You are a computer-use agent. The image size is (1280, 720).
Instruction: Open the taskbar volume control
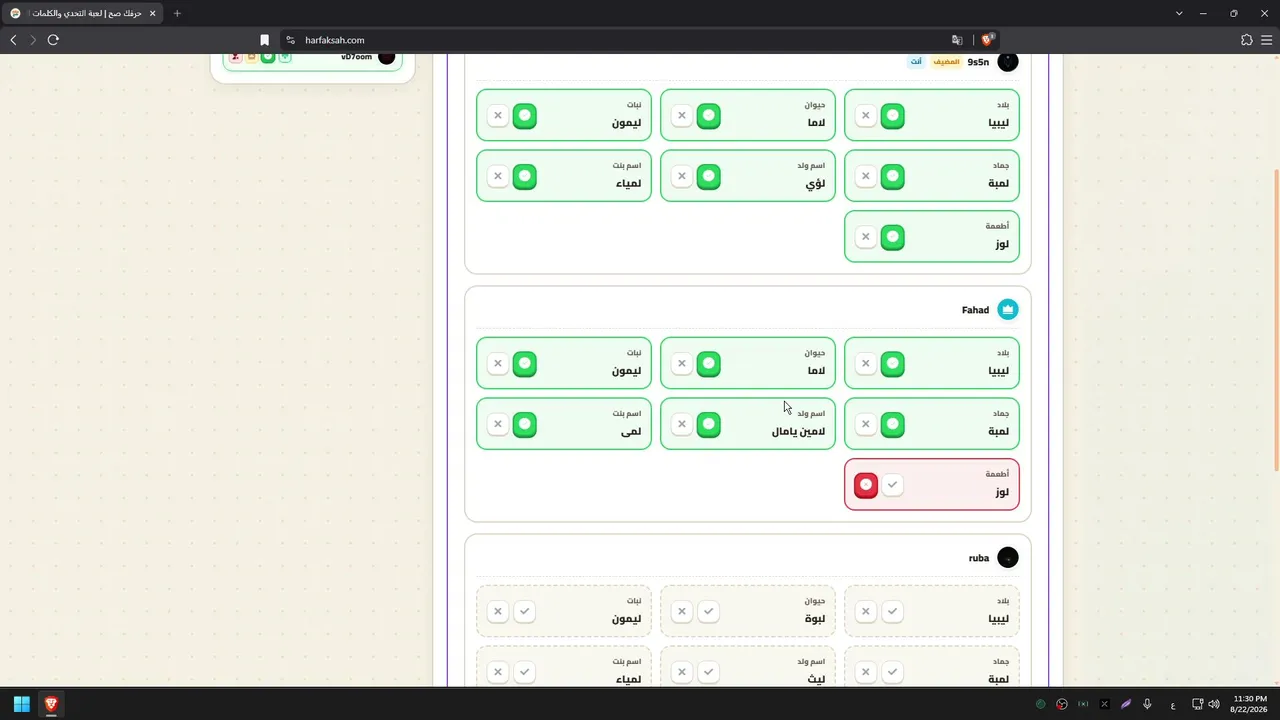coord(1214,704)
